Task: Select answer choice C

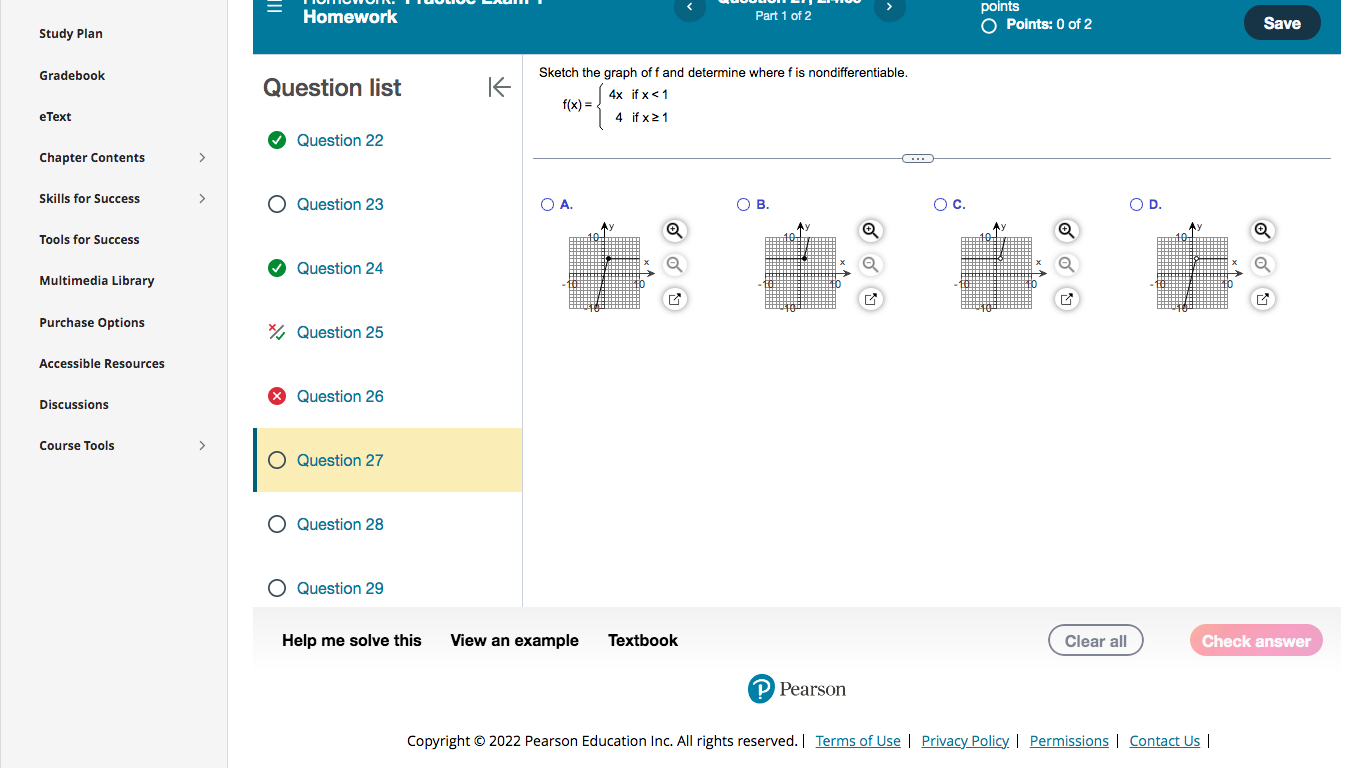Action: point(940,205)
